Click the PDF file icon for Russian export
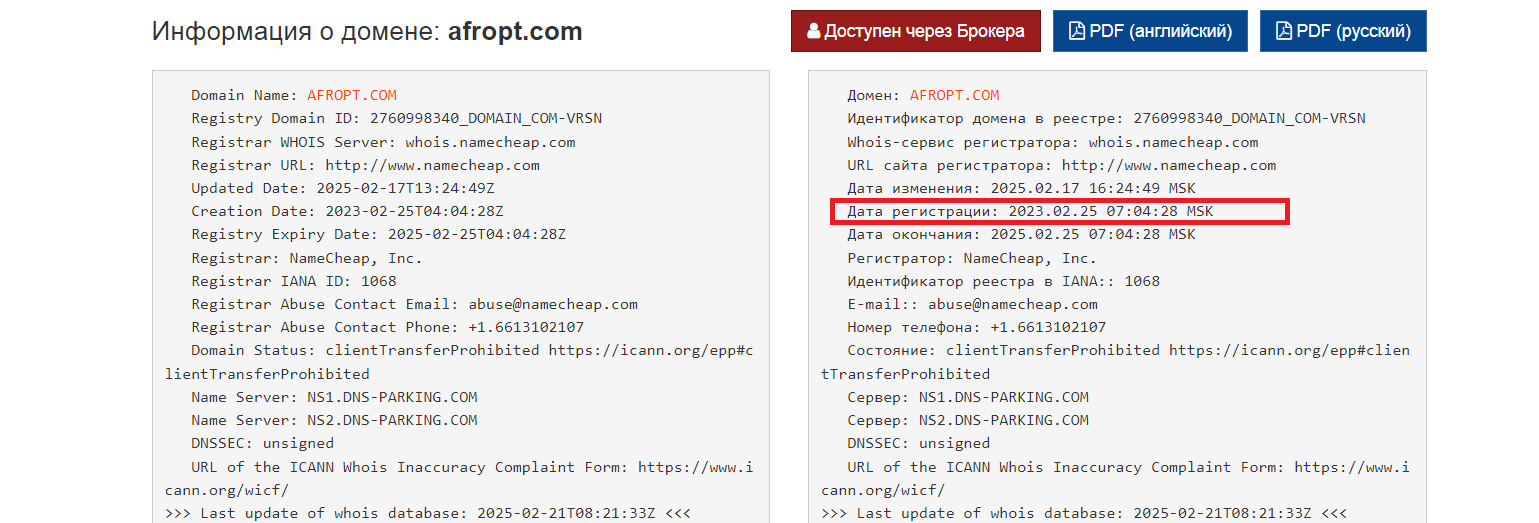This screenshot has width=1539, height=523. pos(1284,31)
